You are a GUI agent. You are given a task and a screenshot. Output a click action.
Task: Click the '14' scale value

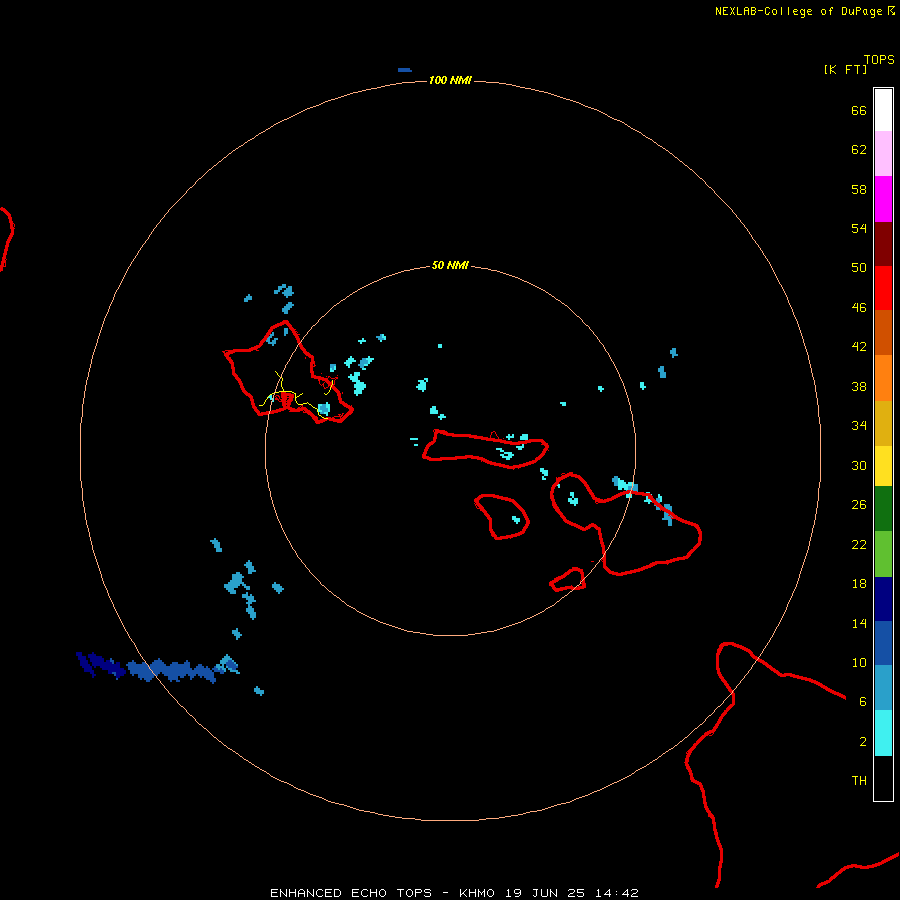coord(859,623)
